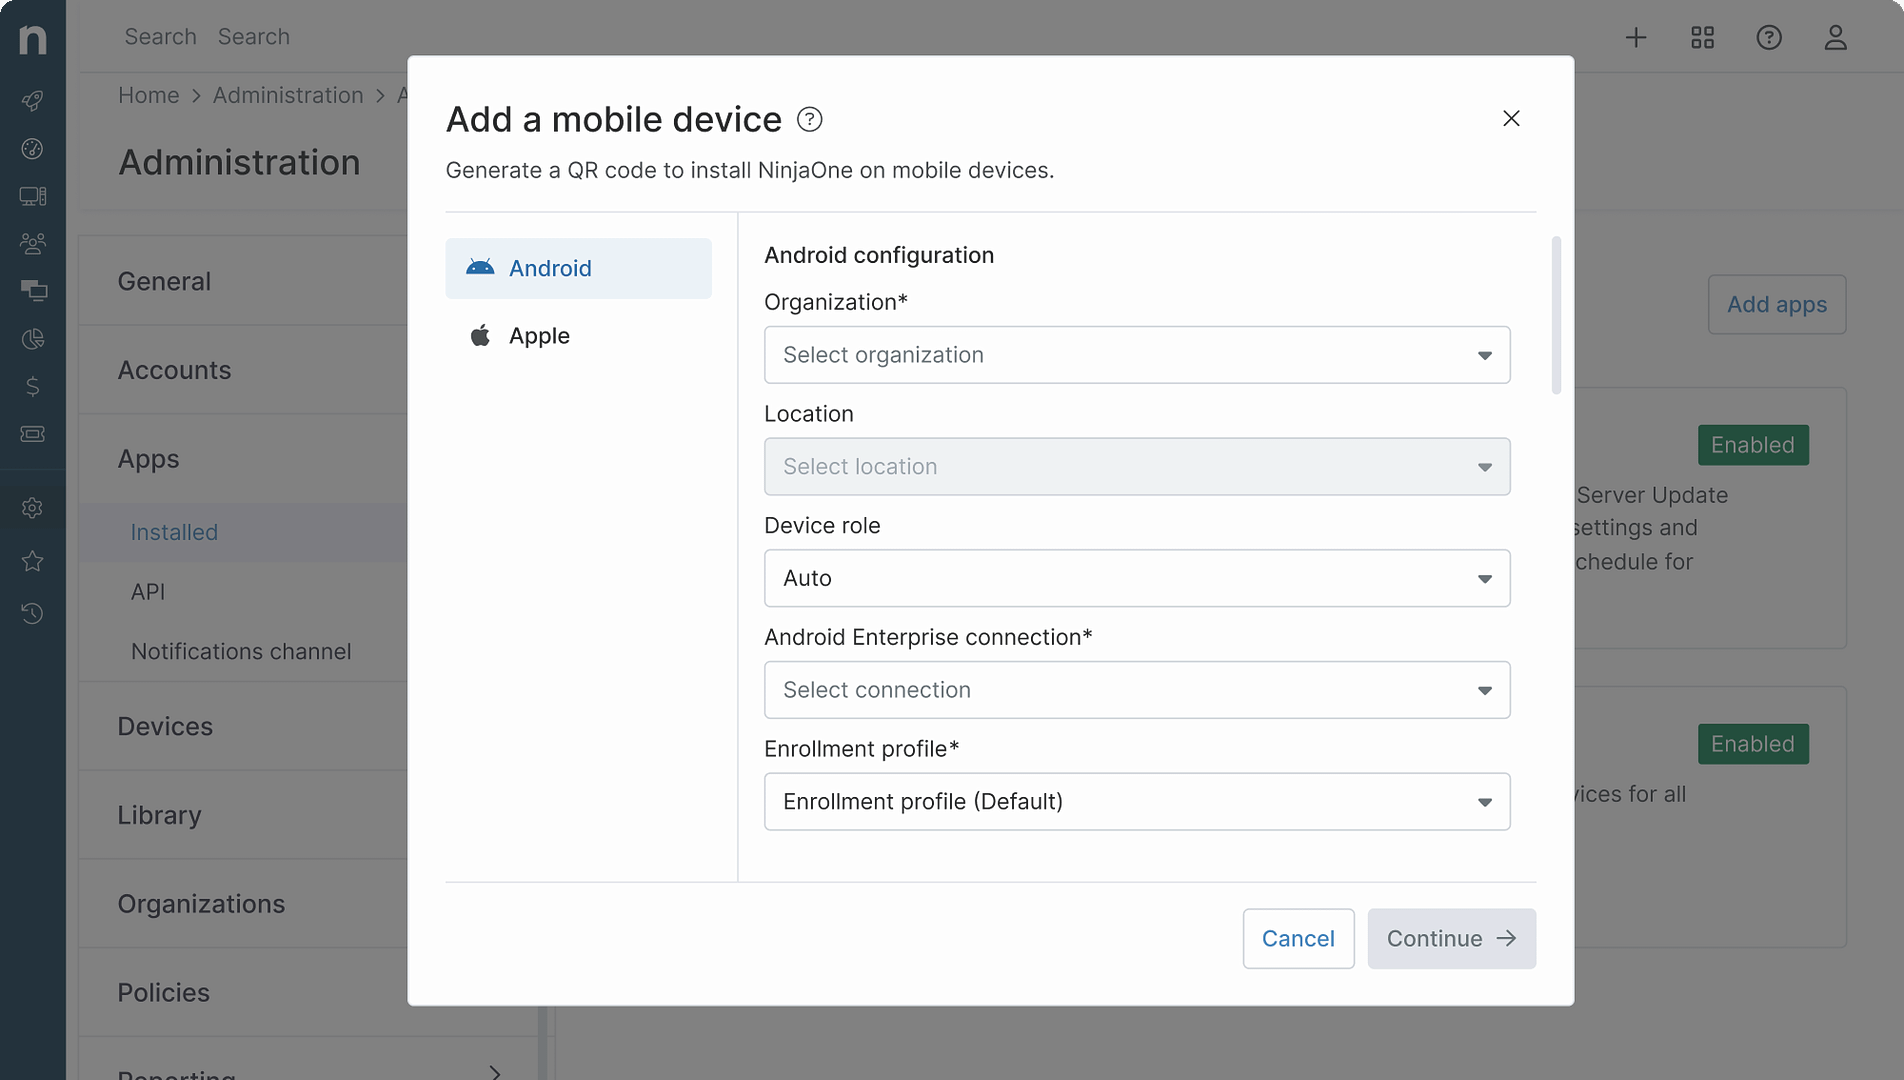
Task: Open the favorites star sidebar icon
Action: pyautogui.click(x=33, y=561)
